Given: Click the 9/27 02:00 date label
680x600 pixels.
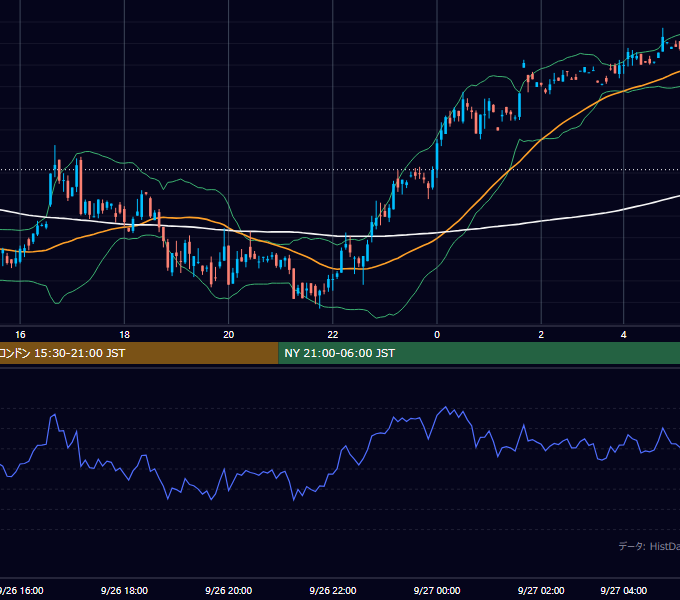Looking at the screenshot, I should pyautogui.click(x=541, y=590).
